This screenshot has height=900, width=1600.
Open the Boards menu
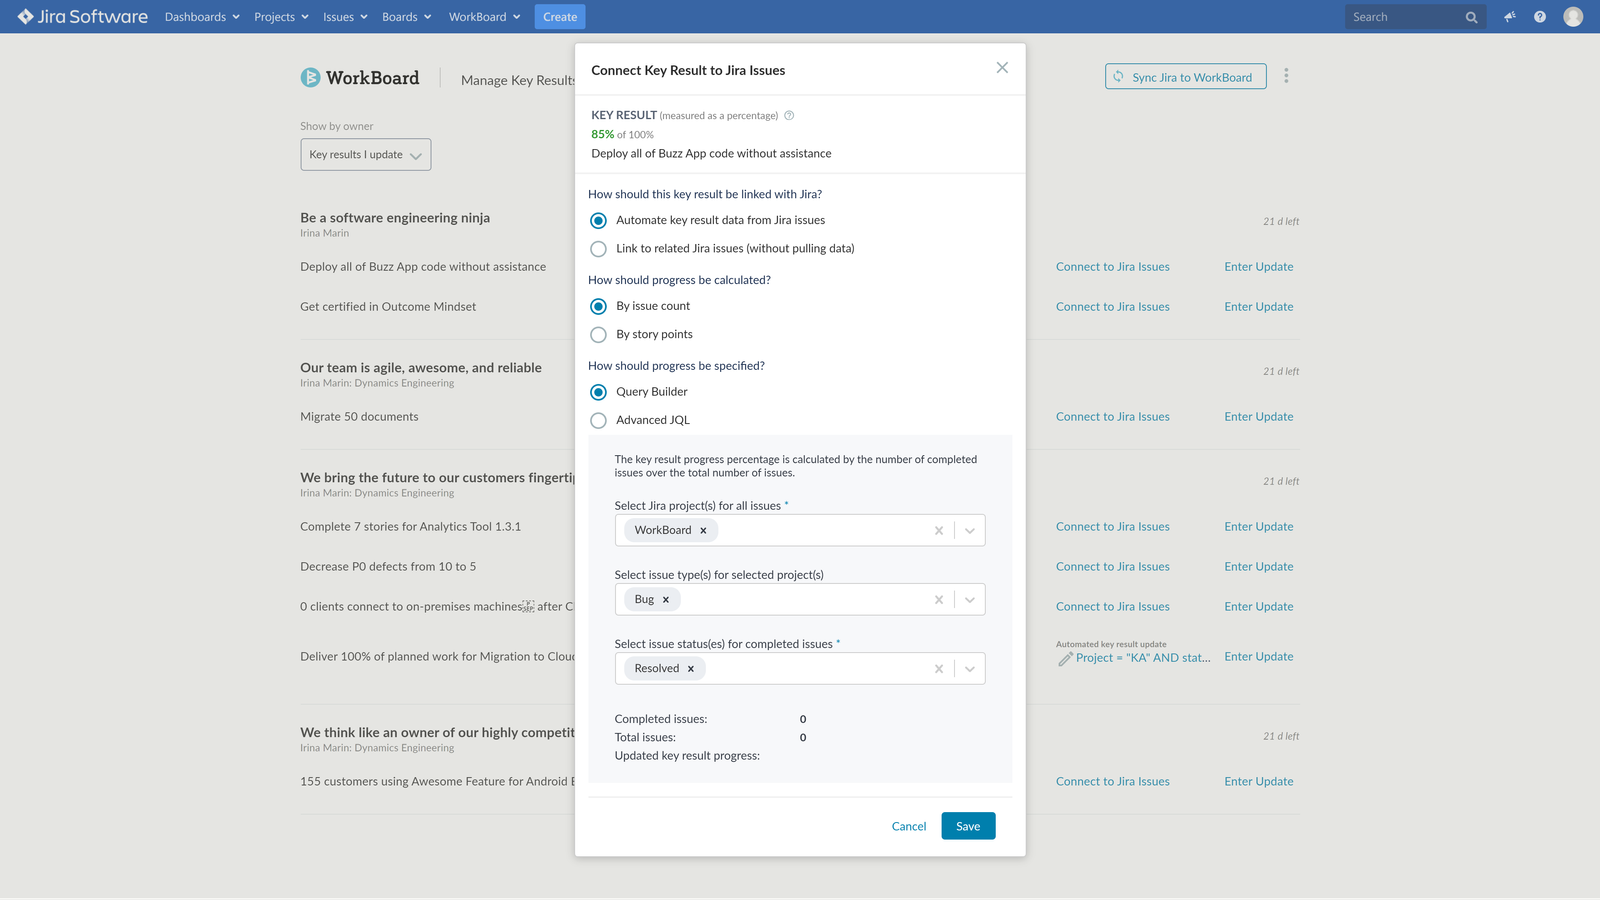pos(406,17)
